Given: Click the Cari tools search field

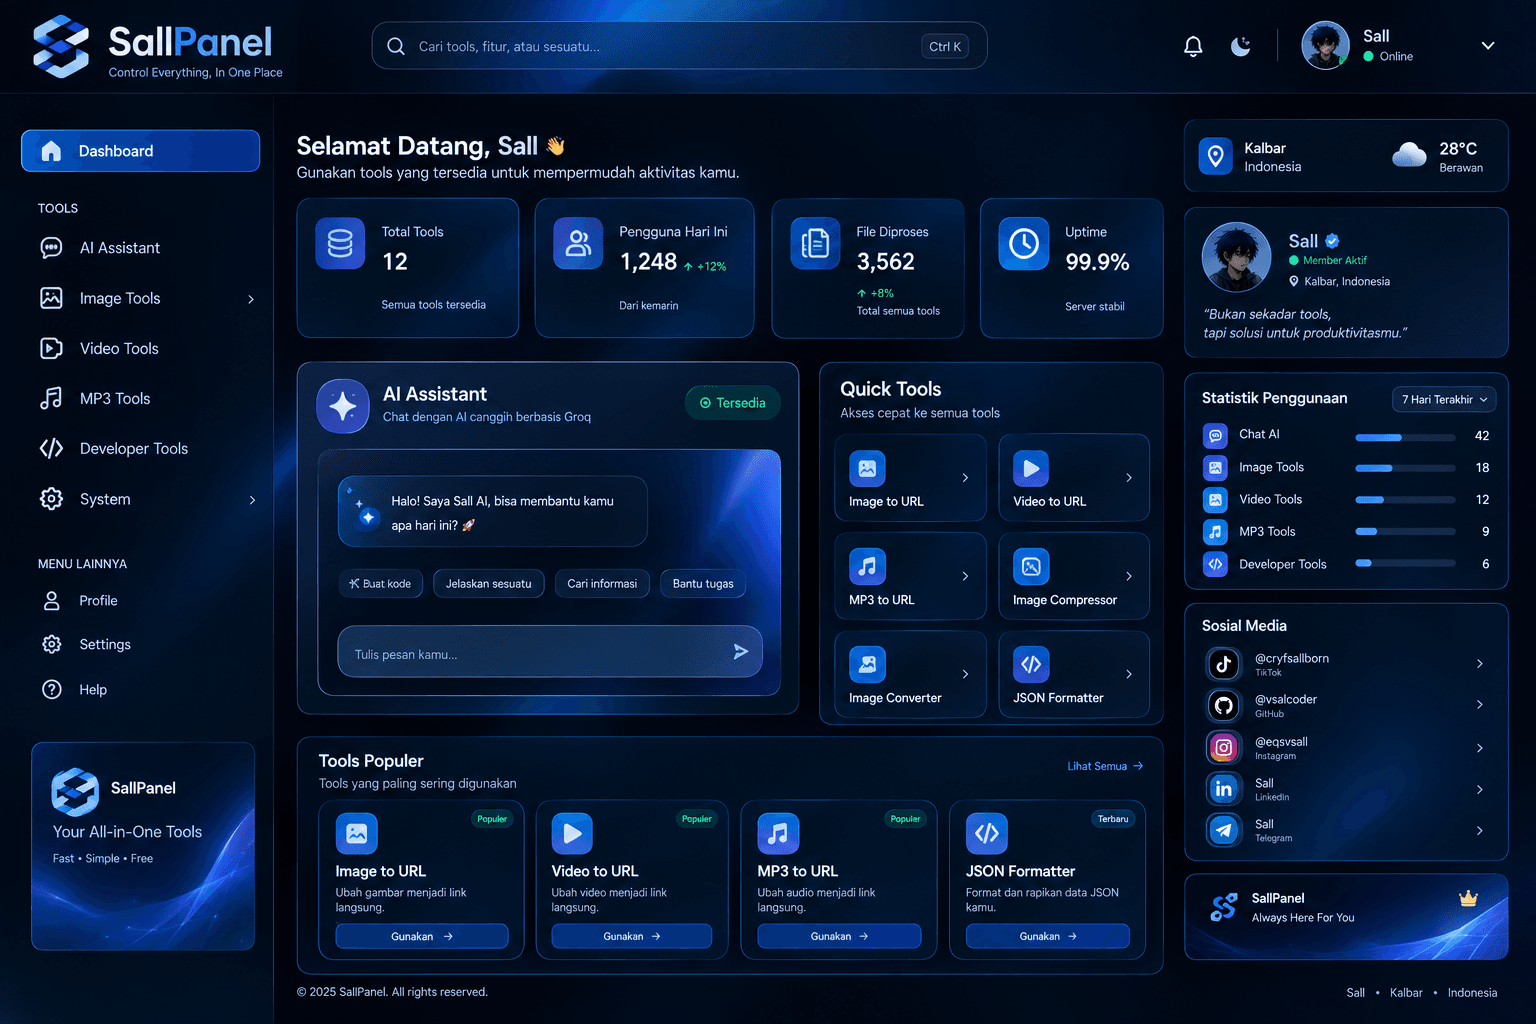Looking at the screenshot, I should click(680, 46).
